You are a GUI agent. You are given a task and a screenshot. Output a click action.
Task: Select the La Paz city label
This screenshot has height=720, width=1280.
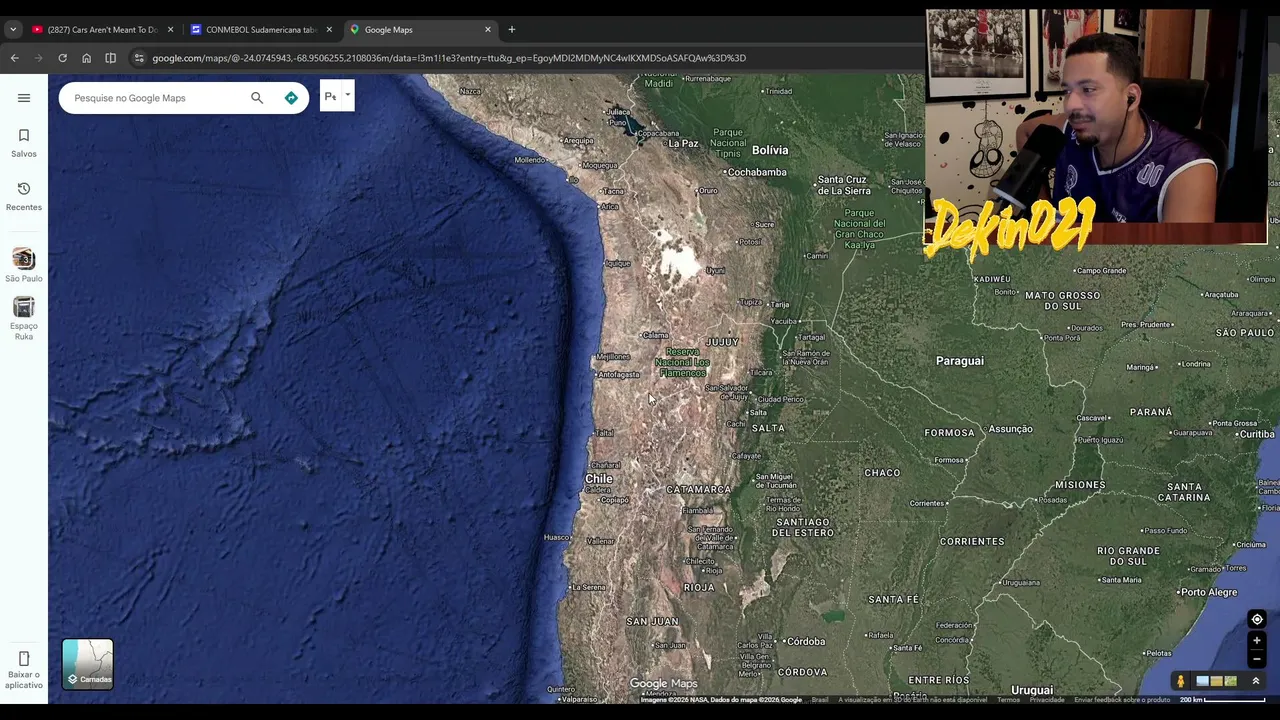click(x=683, y=143)
